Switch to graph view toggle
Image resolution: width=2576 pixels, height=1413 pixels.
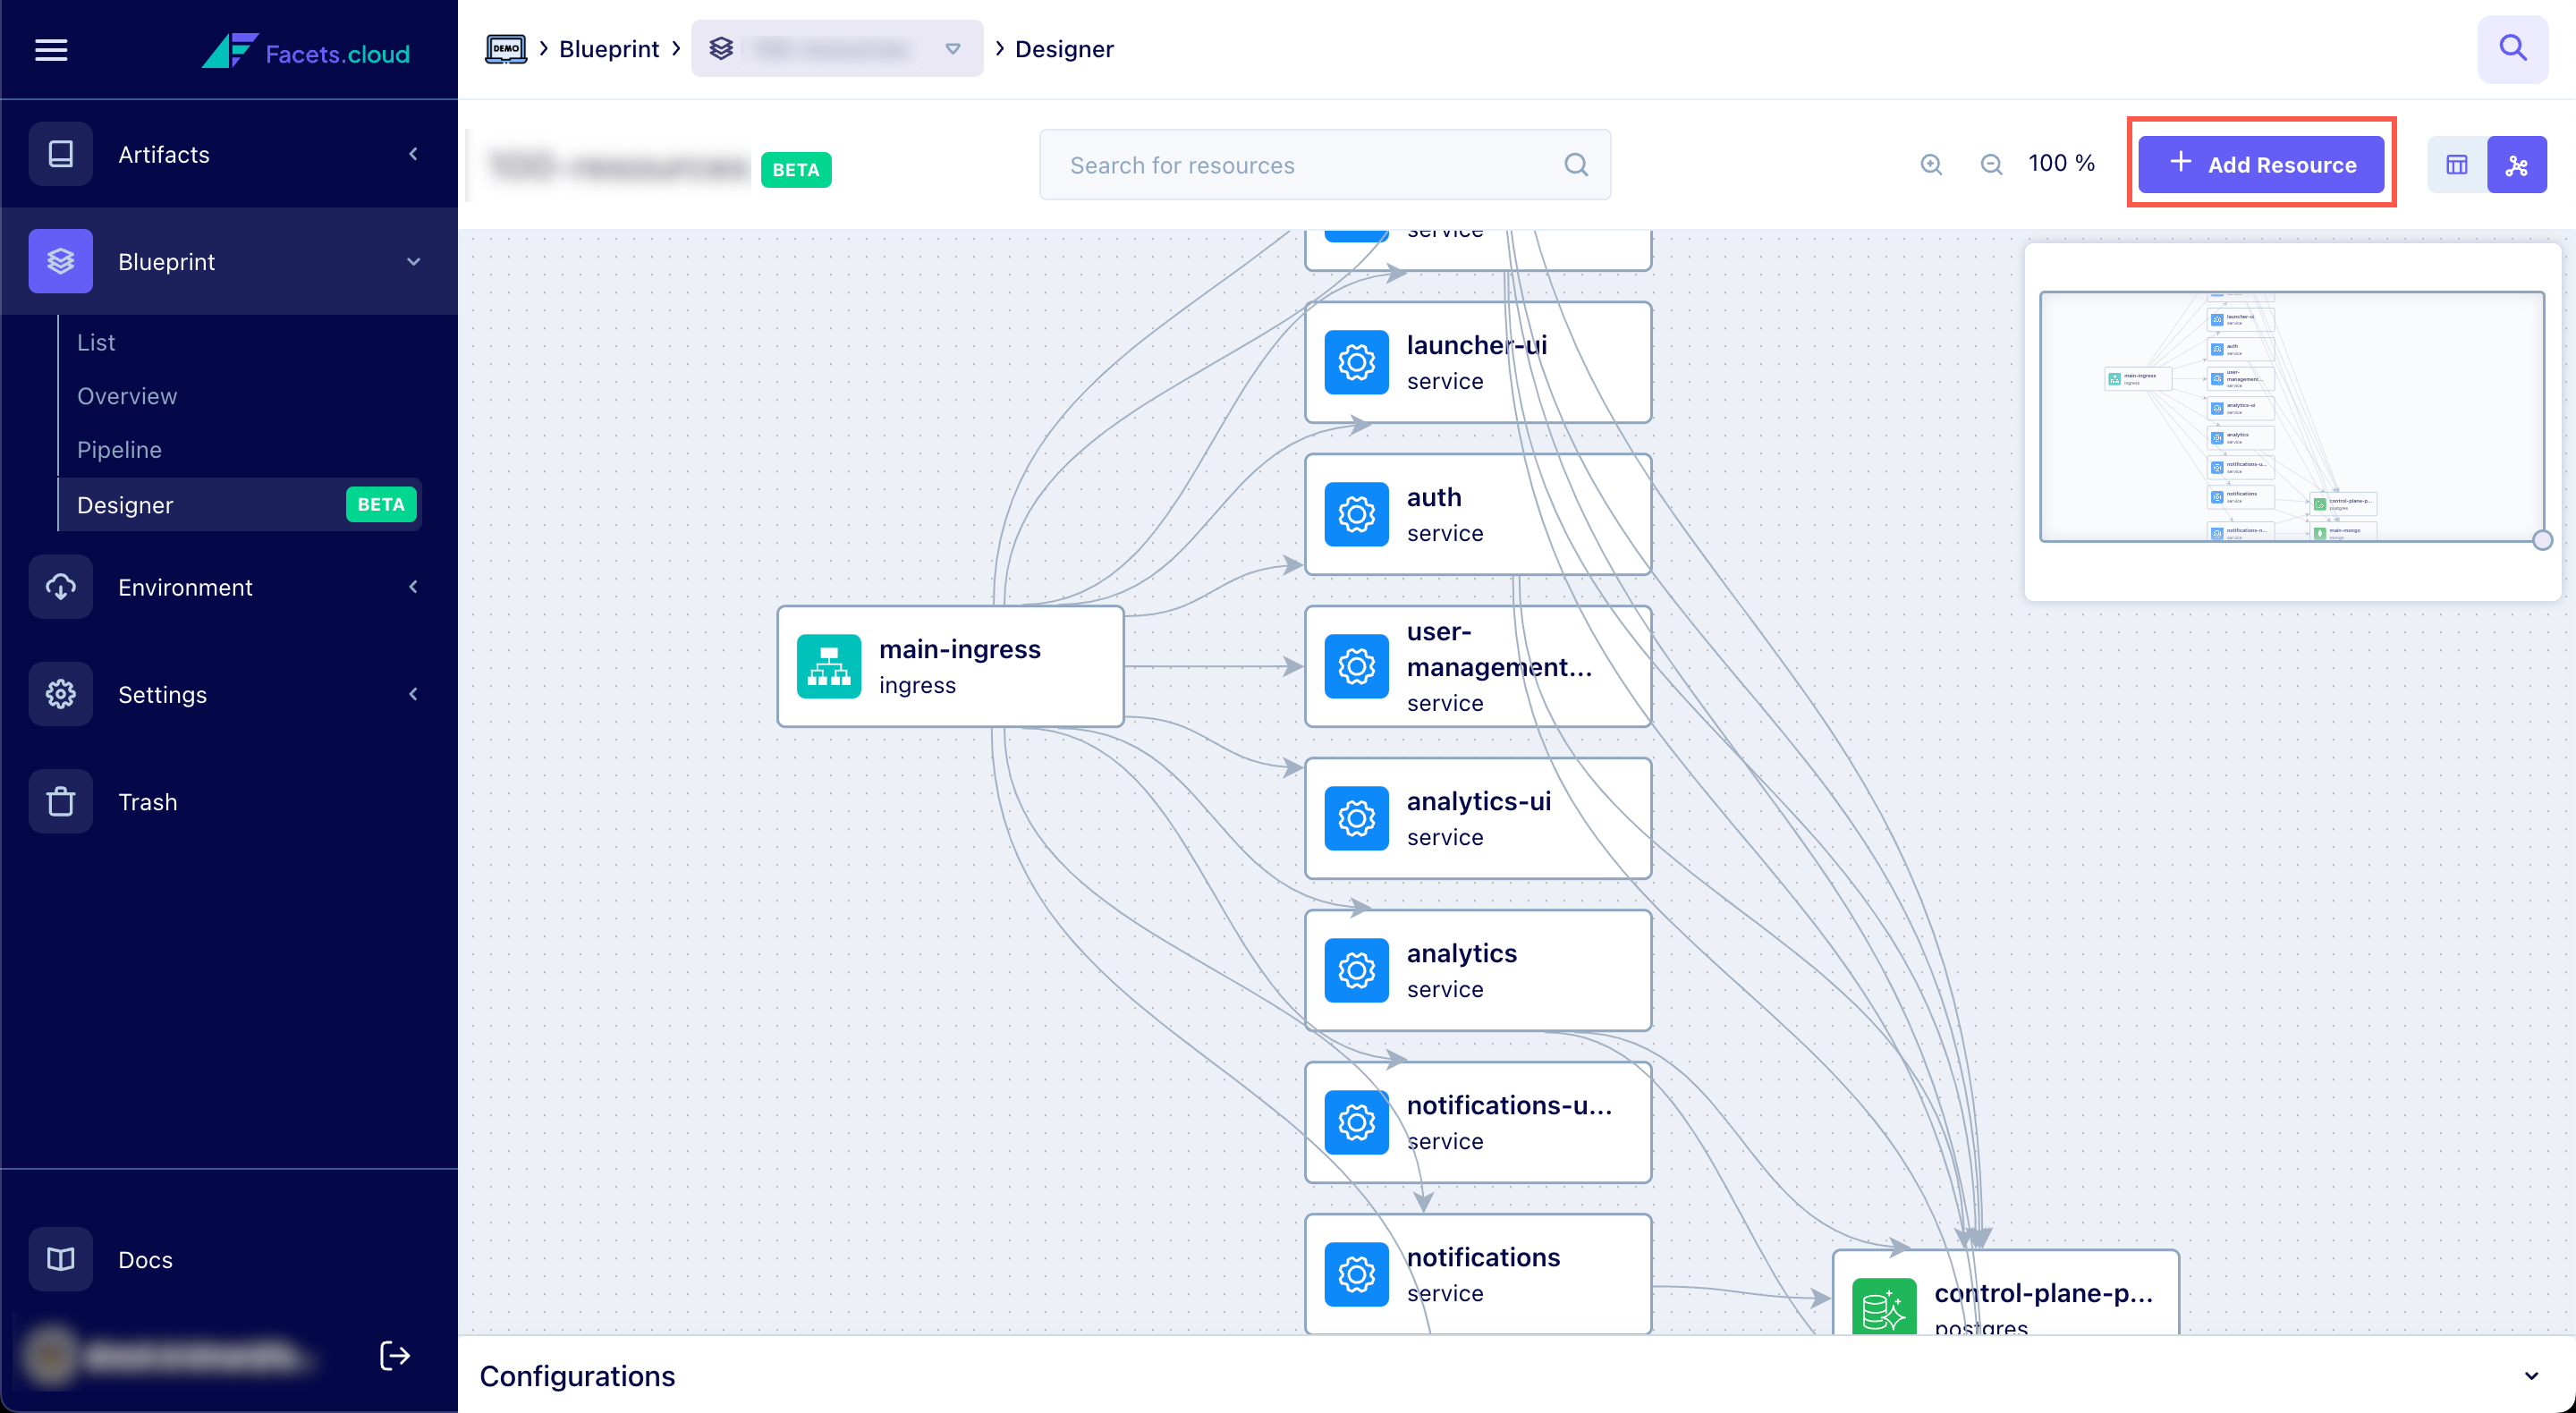[2517, 165]
